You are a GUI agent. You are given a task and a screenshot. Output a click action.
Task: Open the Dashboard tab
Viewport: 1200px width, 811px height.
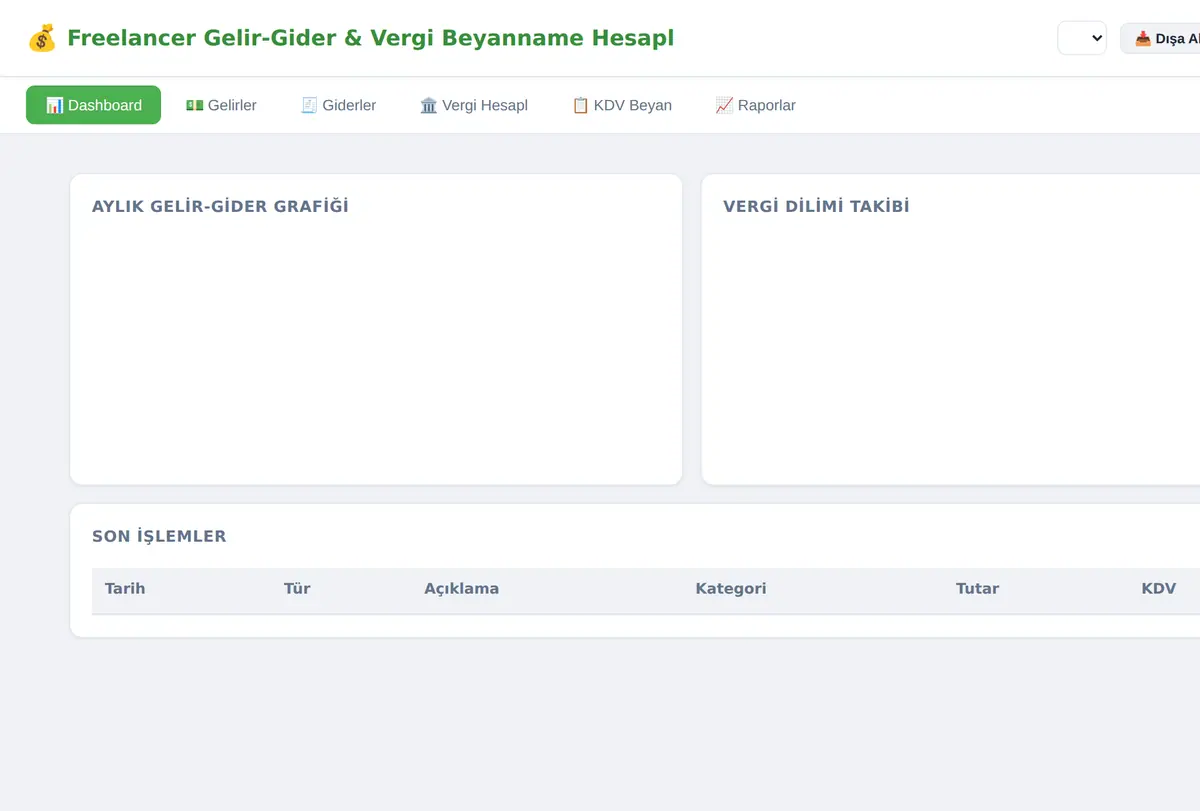(93, 105)
